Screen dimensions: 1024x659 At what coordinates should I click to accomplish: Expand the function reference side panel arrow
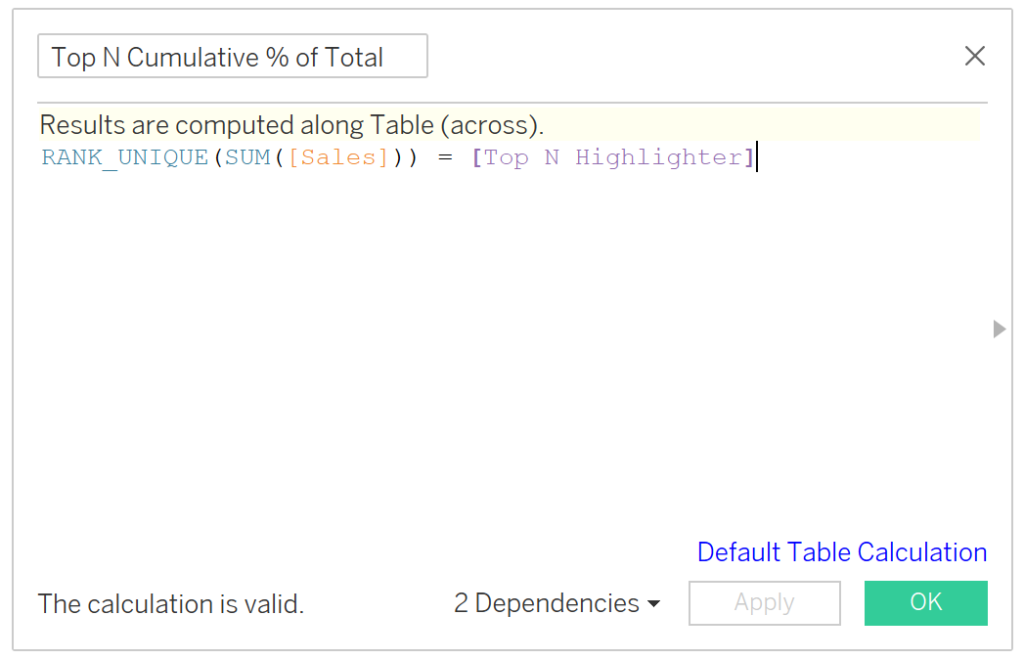(x=999, y=329)
